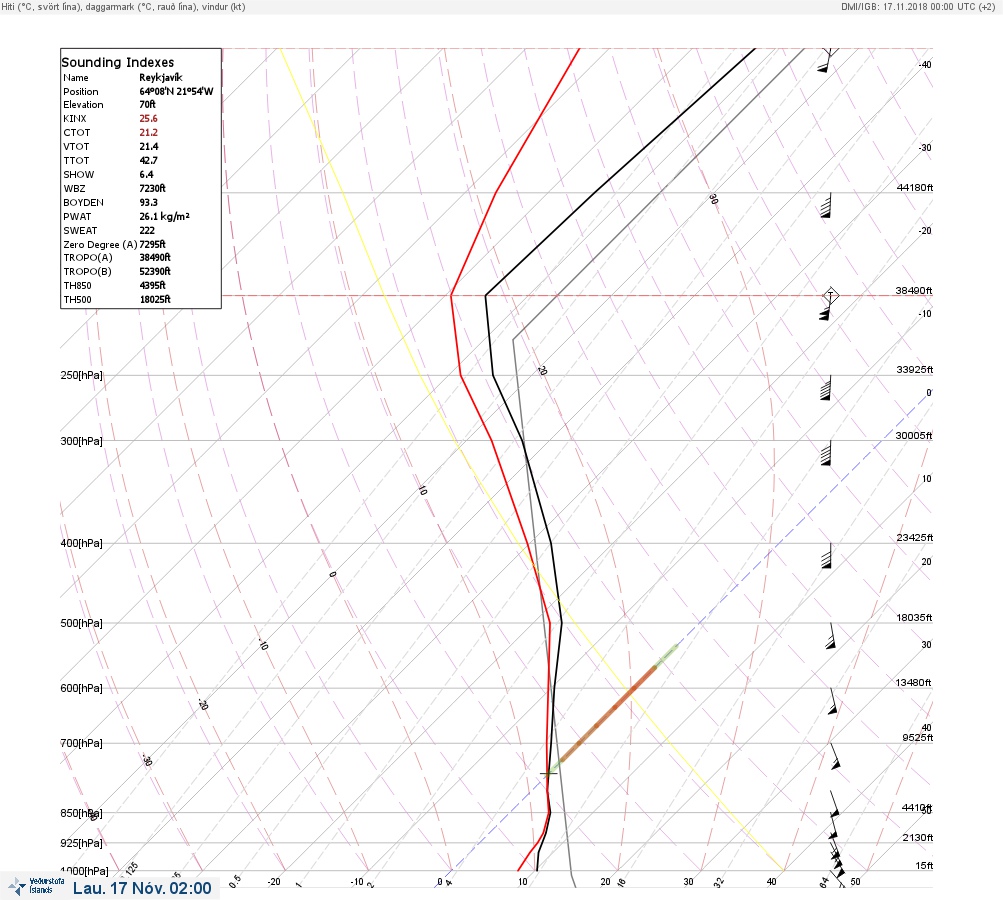Click the 'Zero Degree (A)' label
1003x900 pixels.
click(x=100, y=244)
